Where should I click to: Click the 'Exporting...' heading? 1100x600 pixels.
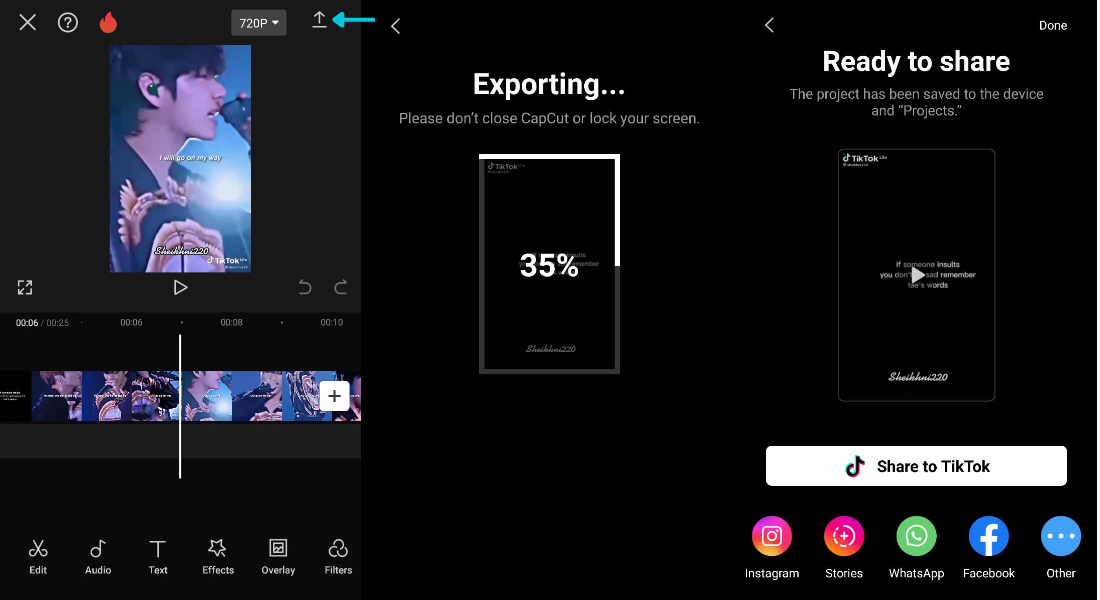tap(549, 84)
